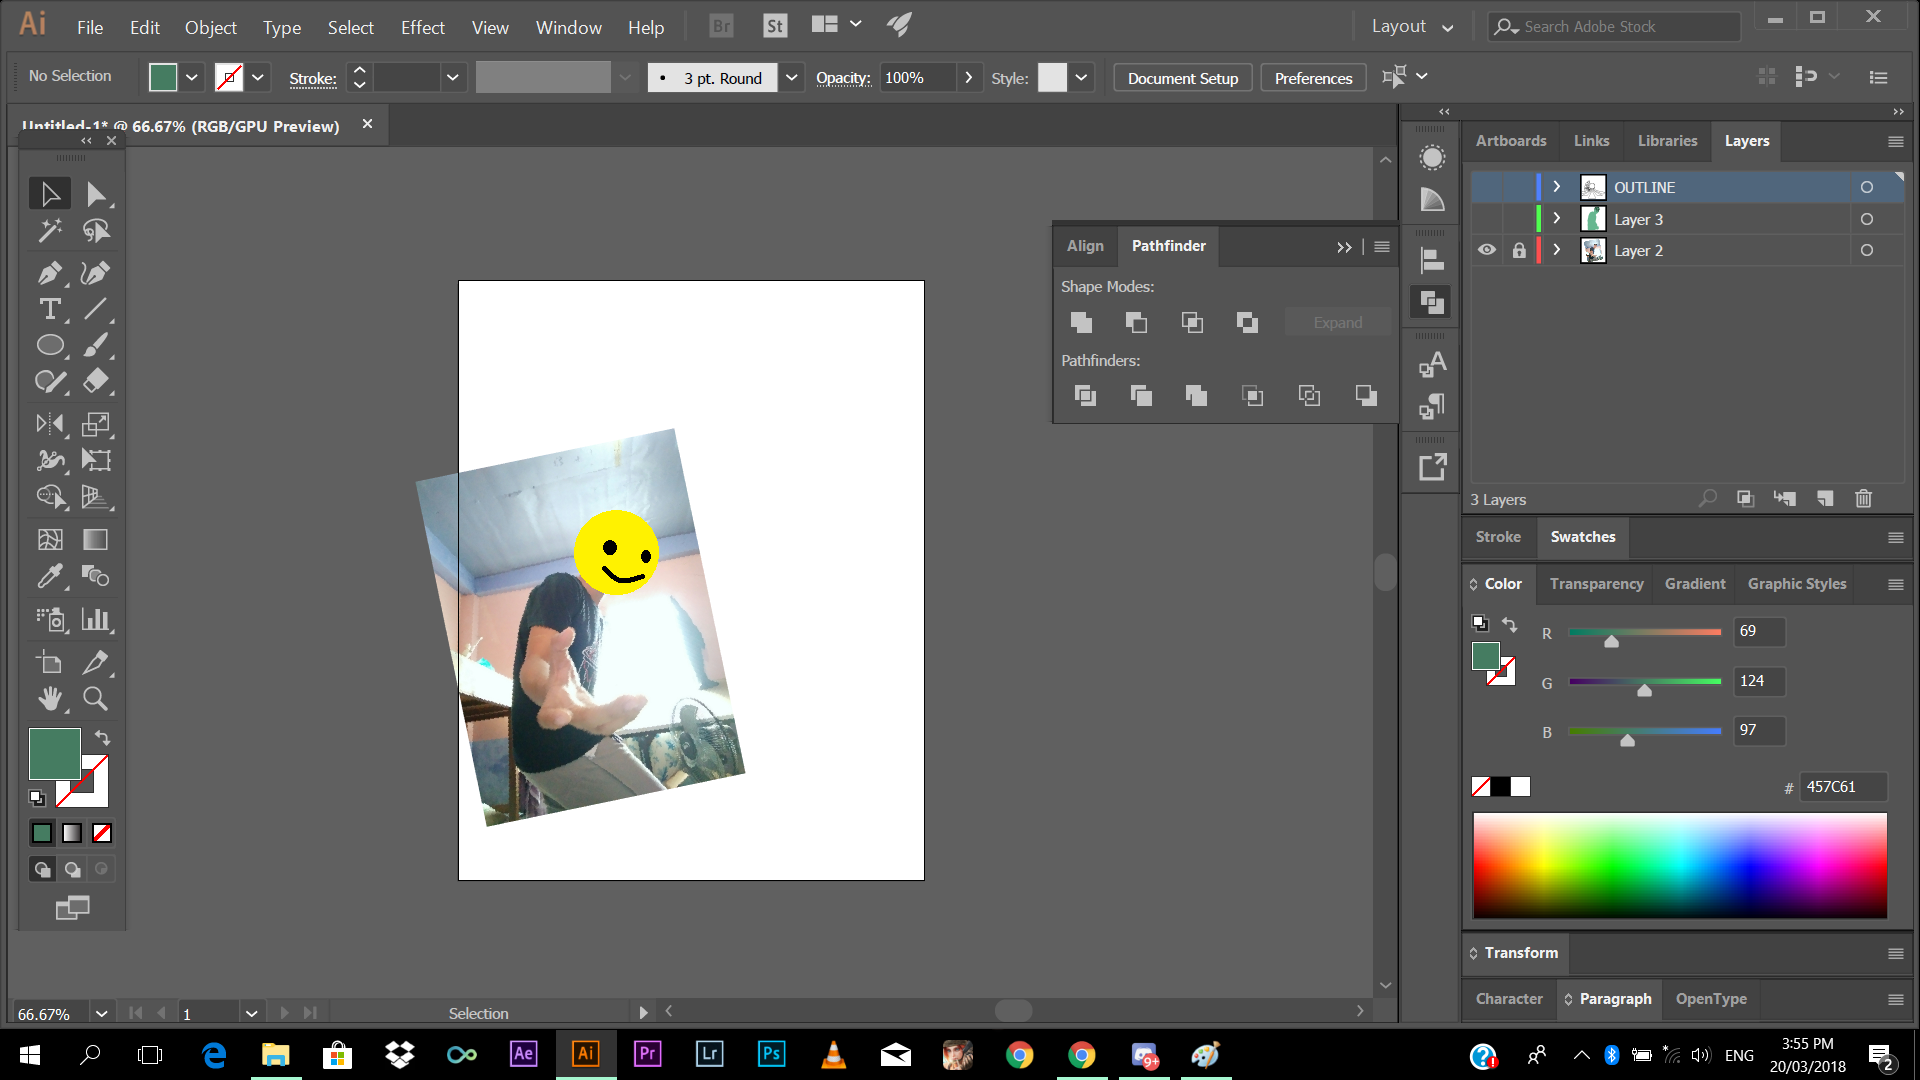Expand the OUTLINE layer contents
This screenshot has height=1080, width=1920.
point(1556,187)
